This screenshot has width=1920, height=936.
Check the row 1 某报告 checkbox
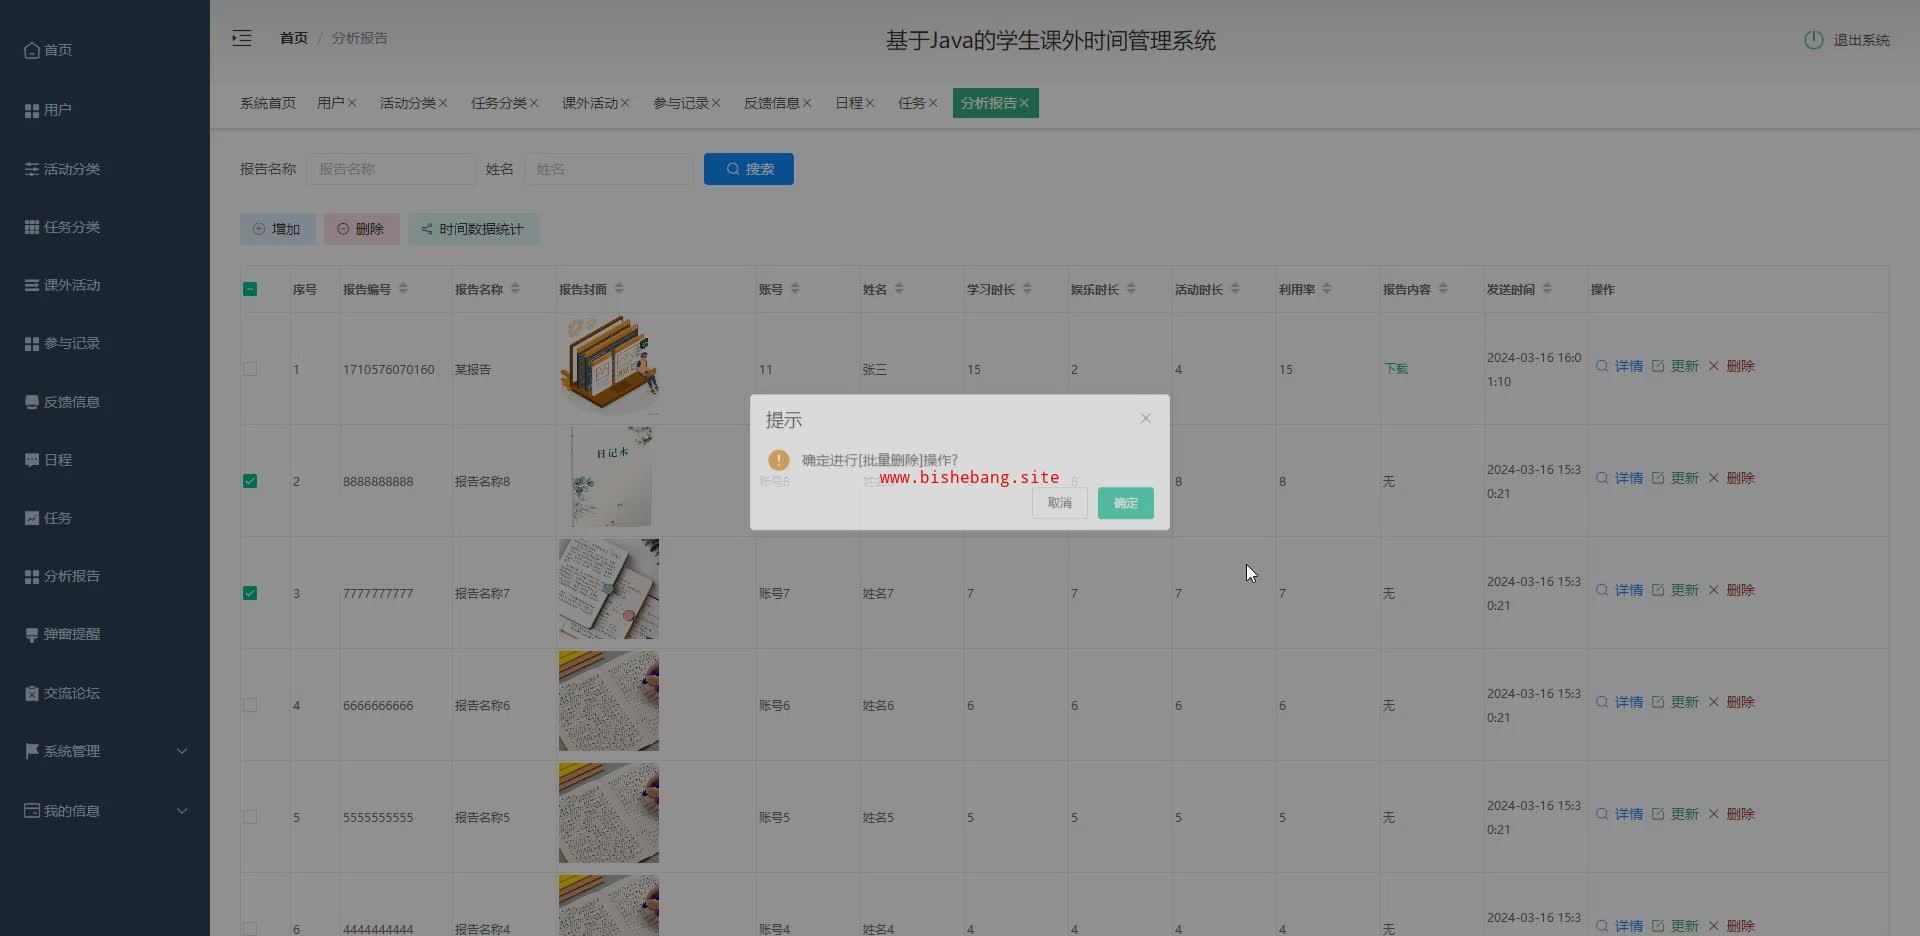point(250,369)
